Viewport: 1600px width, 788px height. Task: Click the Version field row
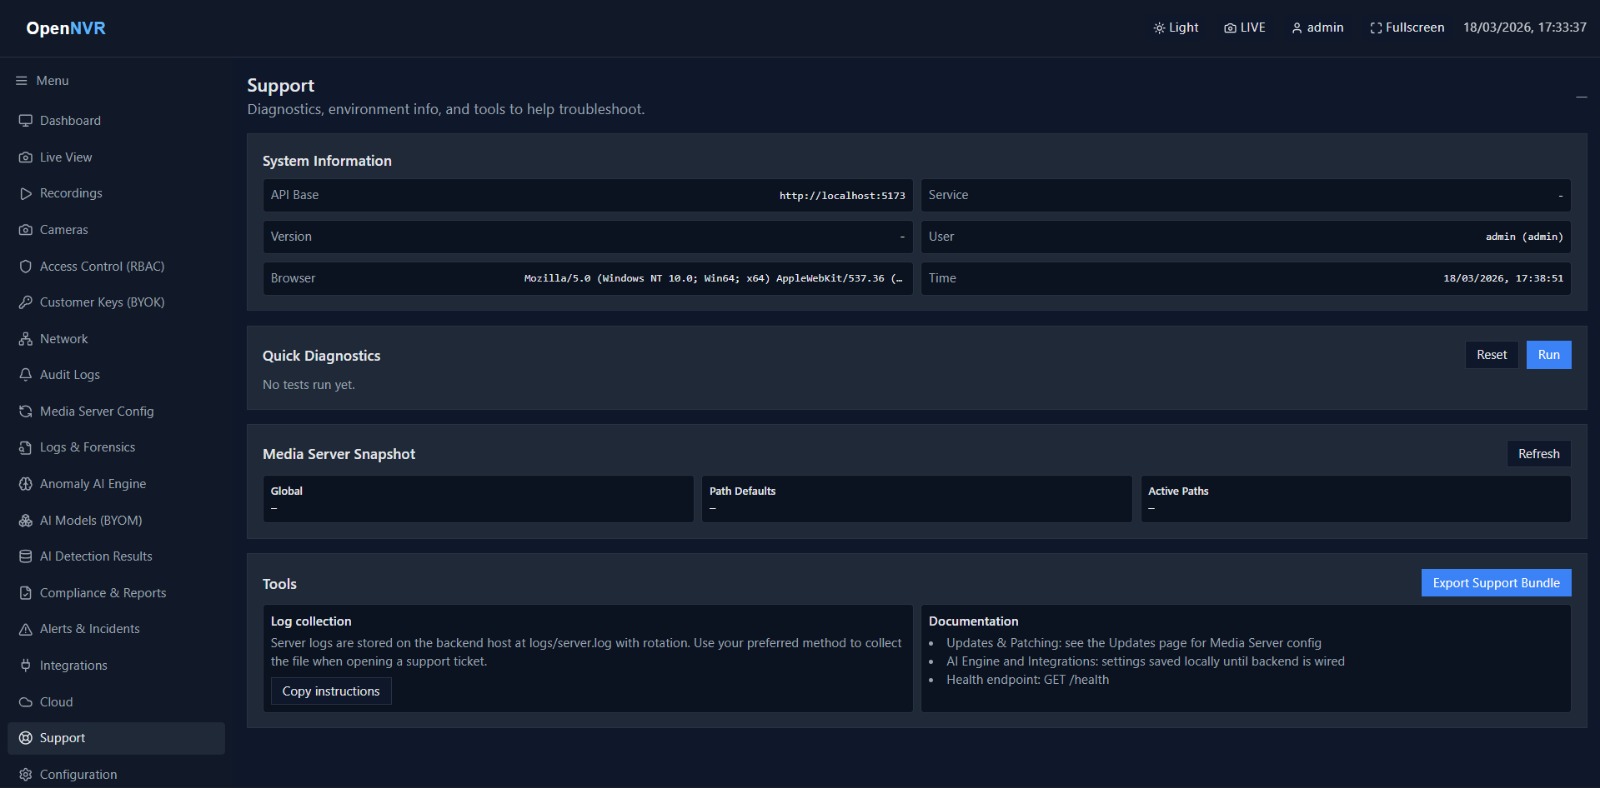coord(588,237)
